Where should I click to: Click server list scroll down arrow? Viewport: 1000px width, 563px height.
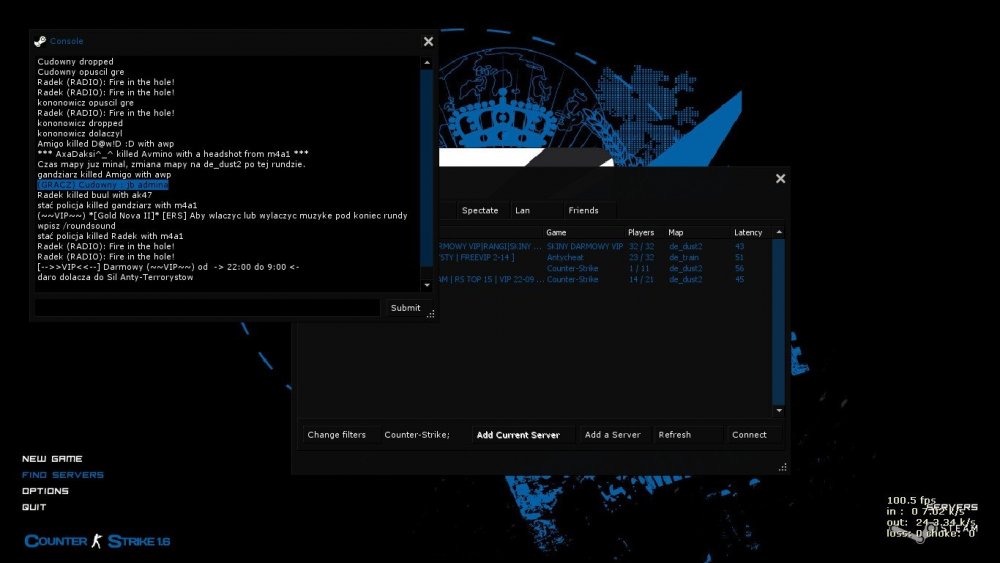pos(779,411)
